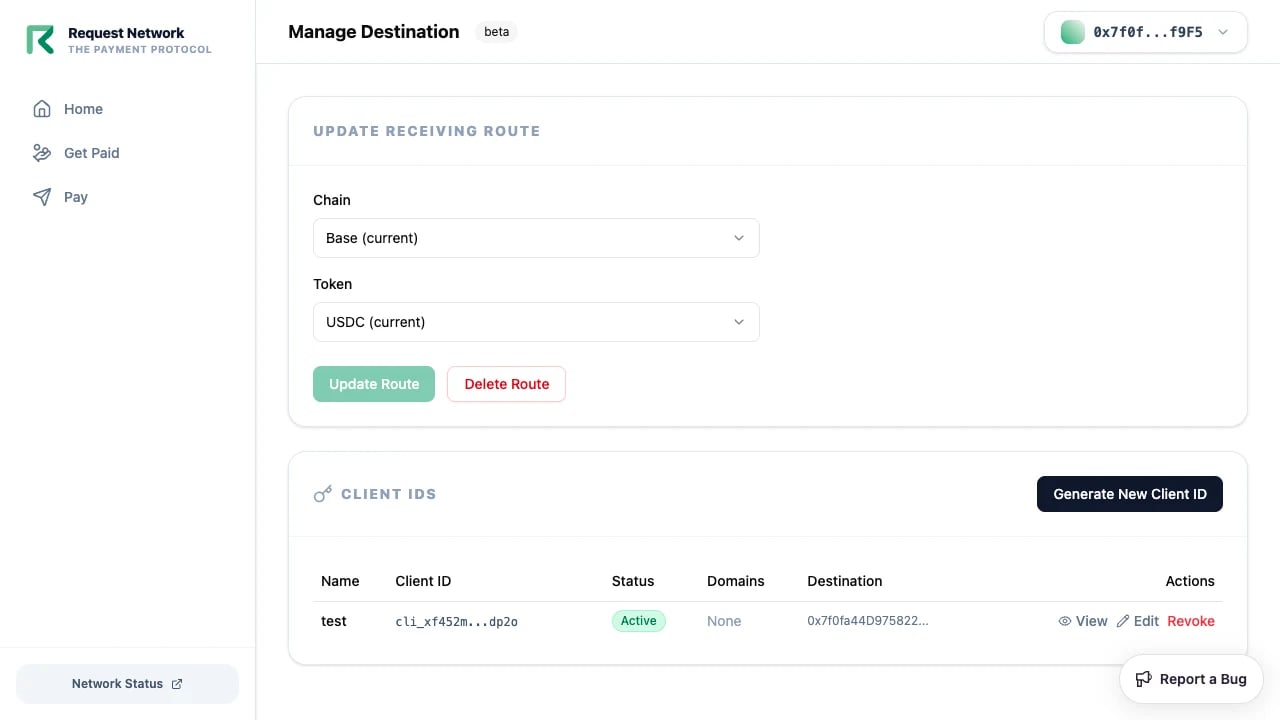Click the Client ID column header
This screenshot has width=1280, height=720.
[423, 581]
